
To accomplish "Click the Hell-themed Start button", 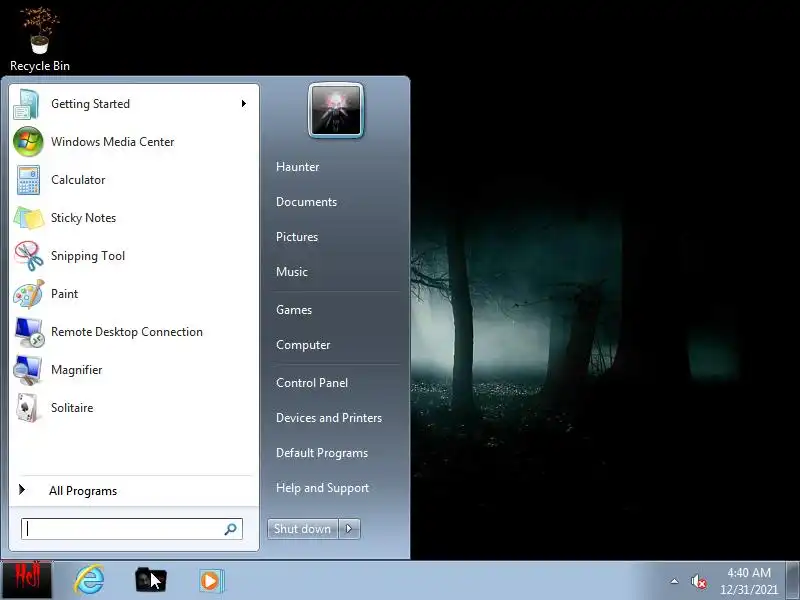I will [27, 580].
